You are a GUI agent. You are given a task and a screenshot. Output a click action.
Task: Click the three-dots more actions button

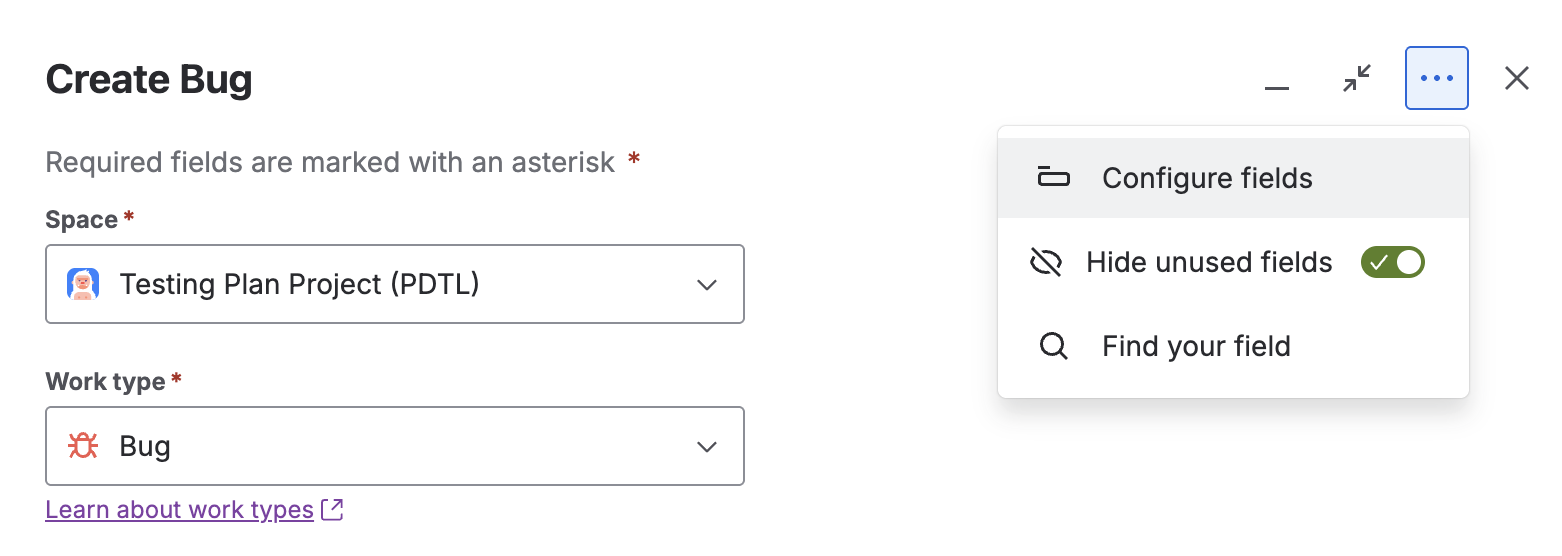1437,78
